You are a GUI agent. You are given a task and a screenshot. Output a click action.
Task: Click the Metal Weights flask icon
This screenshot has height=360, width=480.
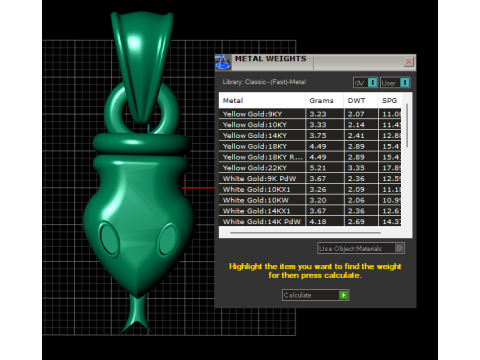[223, 62]
